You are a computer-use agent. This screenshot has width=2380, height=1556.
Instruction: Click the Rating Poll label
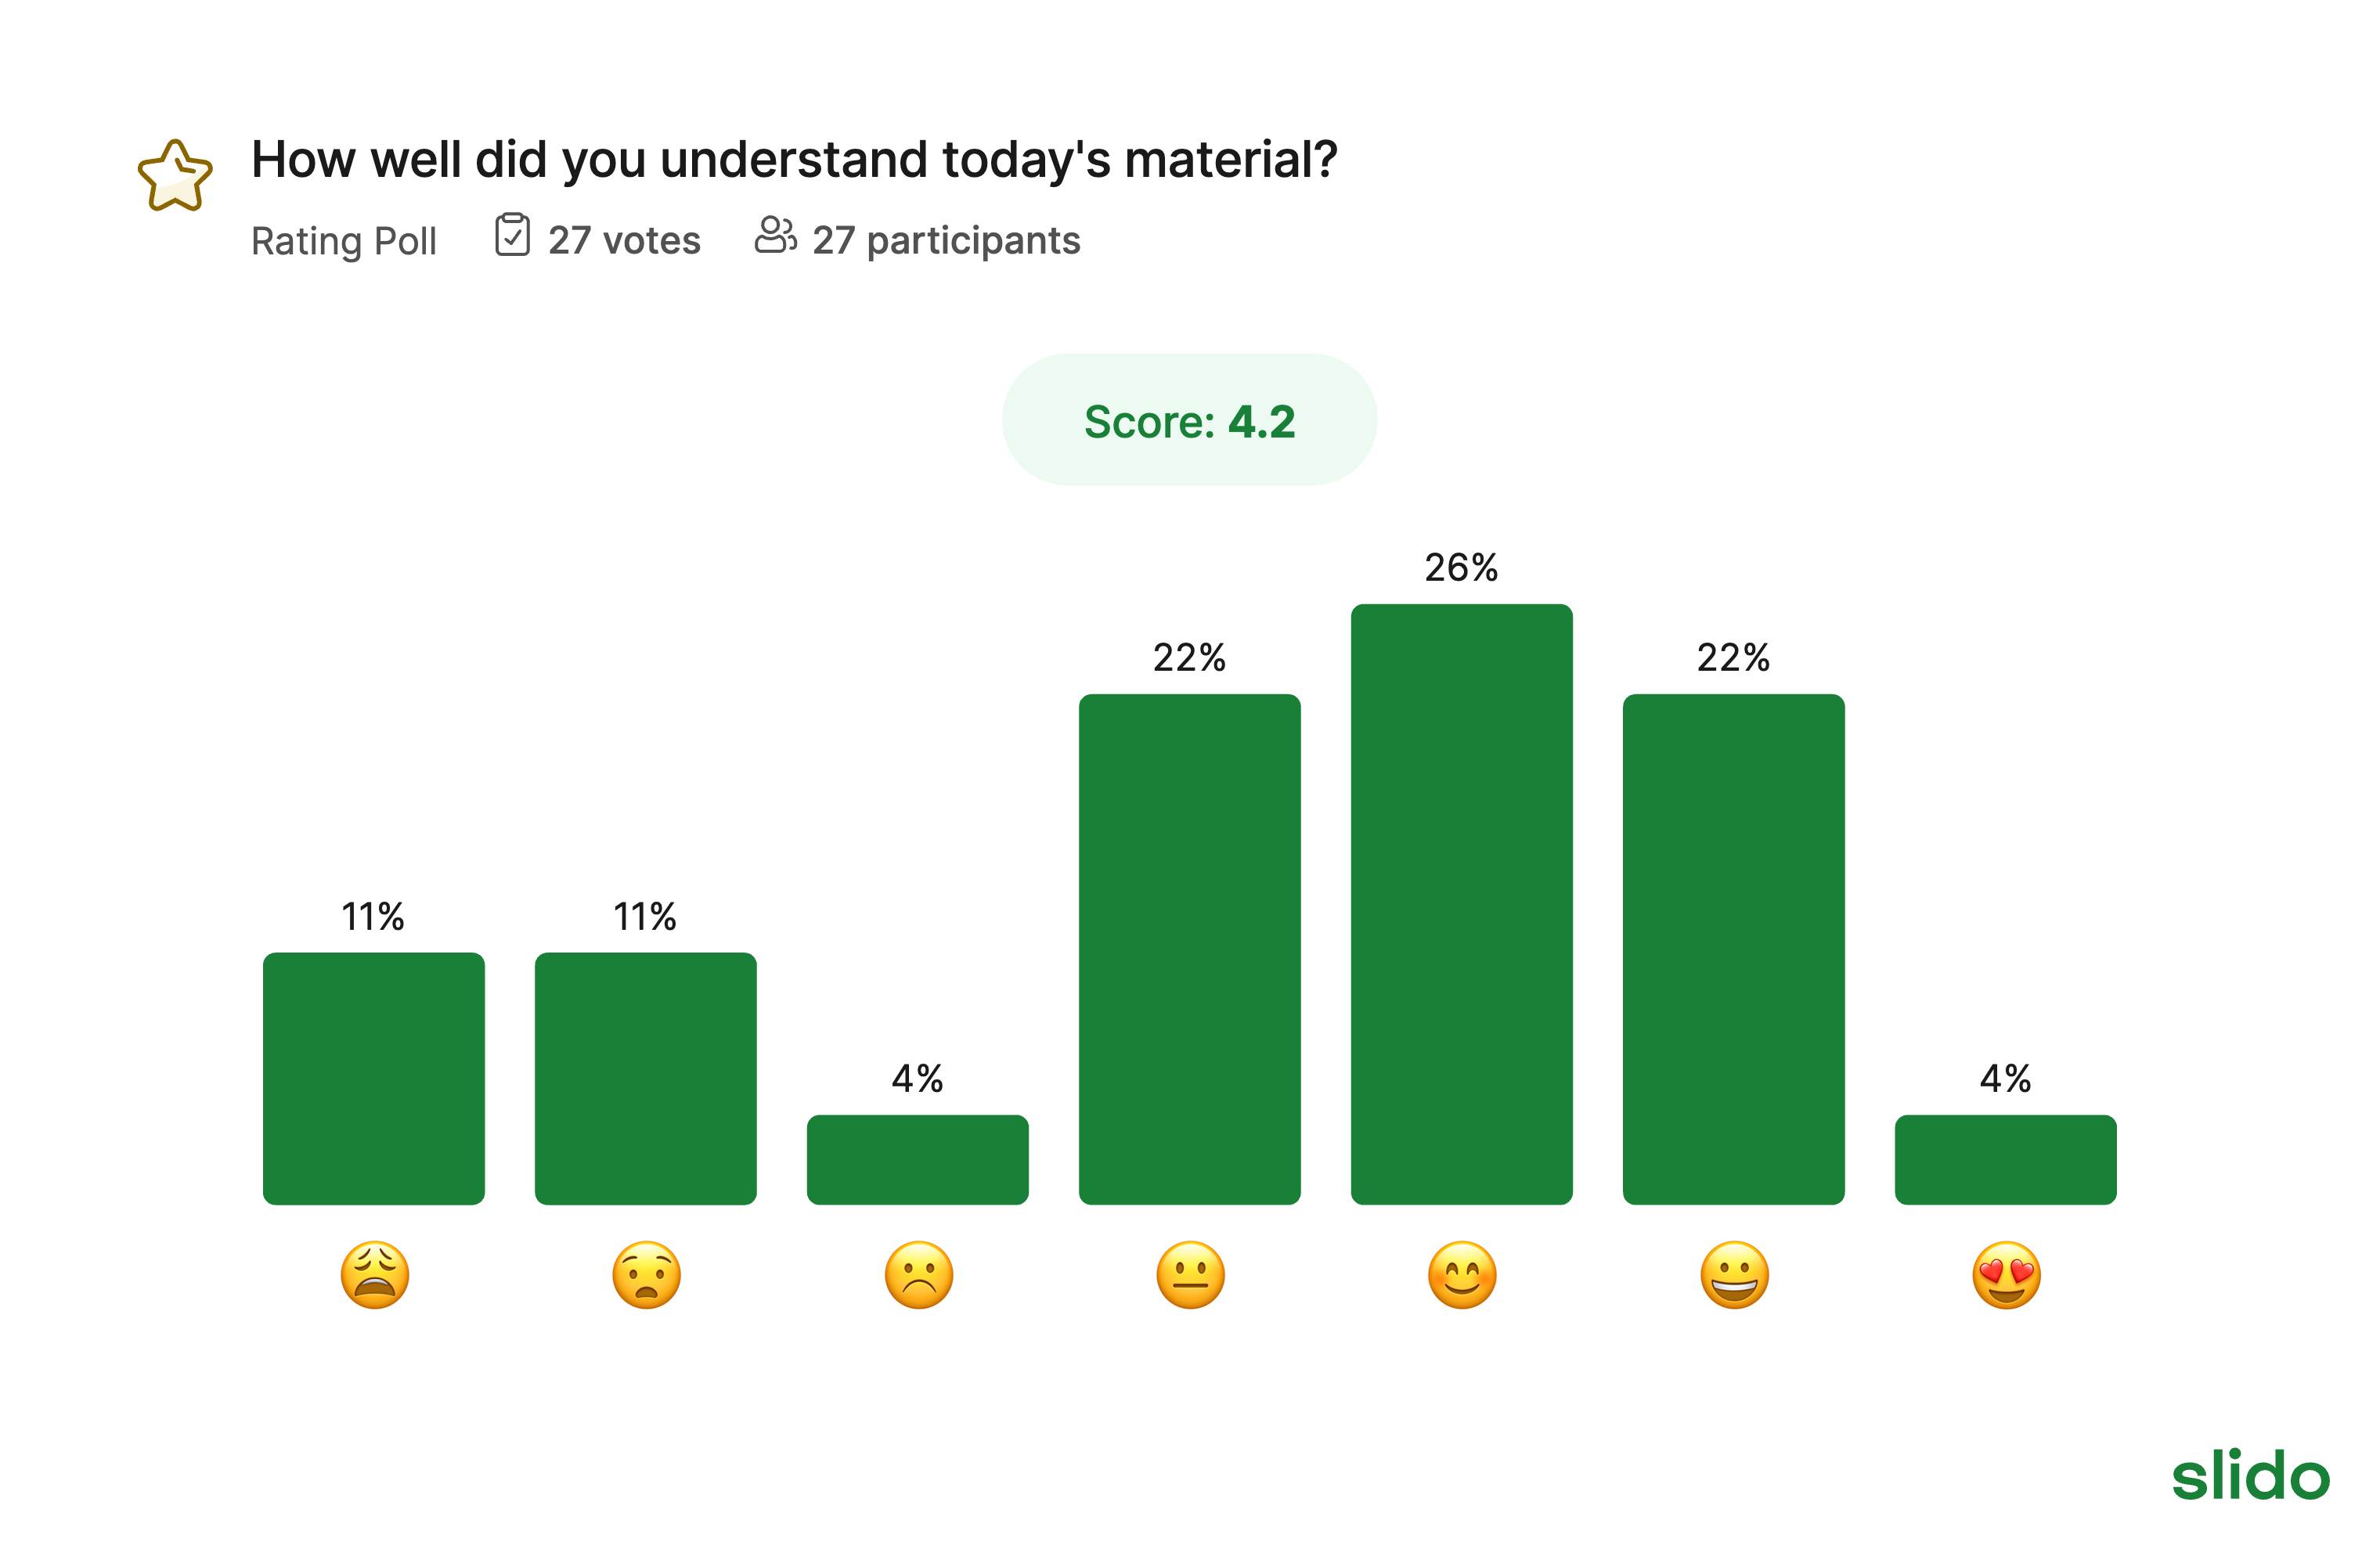[344, 241]
